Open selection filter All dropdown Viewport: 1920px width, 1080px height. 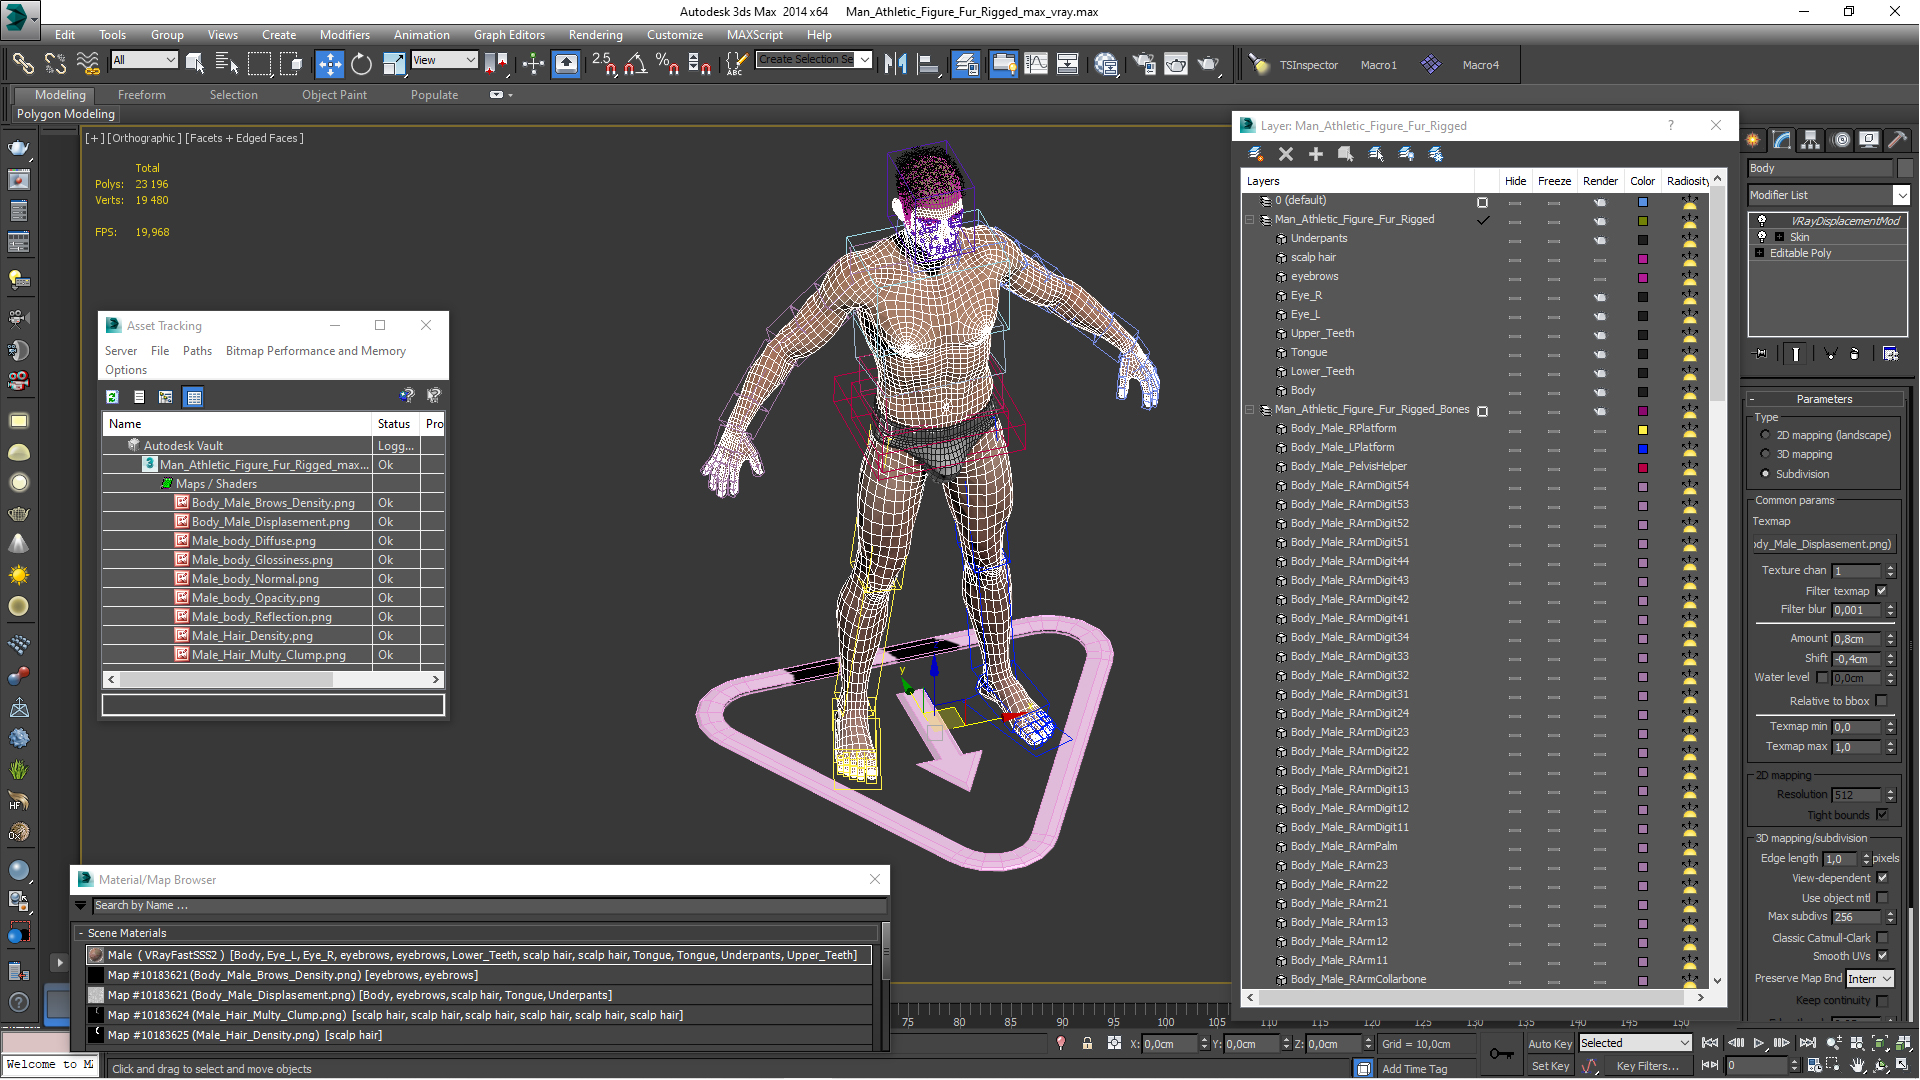(144, 60)
